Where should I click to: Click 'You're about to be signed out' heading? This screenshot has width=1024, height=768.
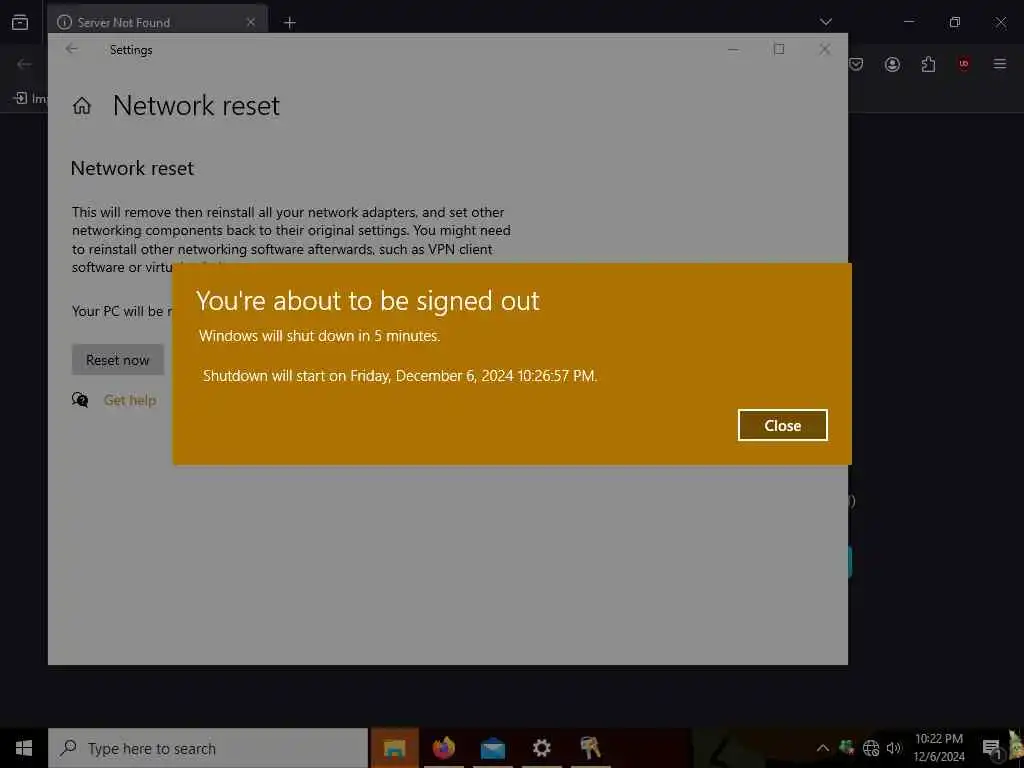coord(368,301)
